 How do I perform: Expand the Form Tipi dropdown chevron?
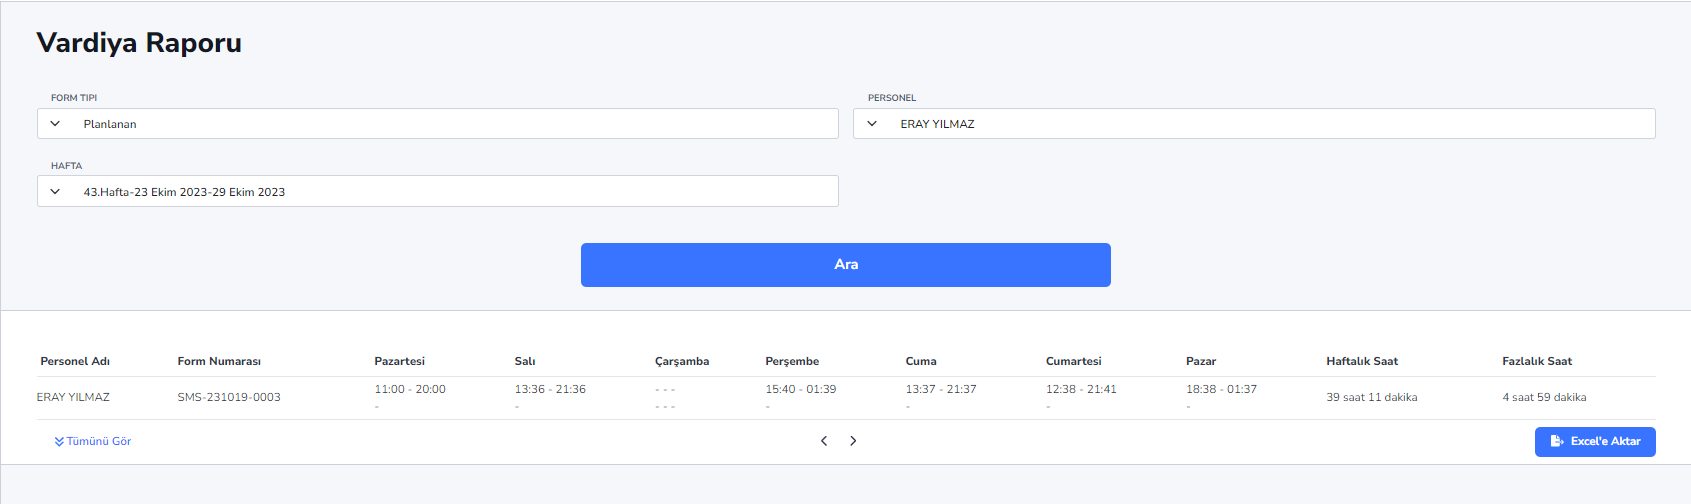click(x=55, y=124)
